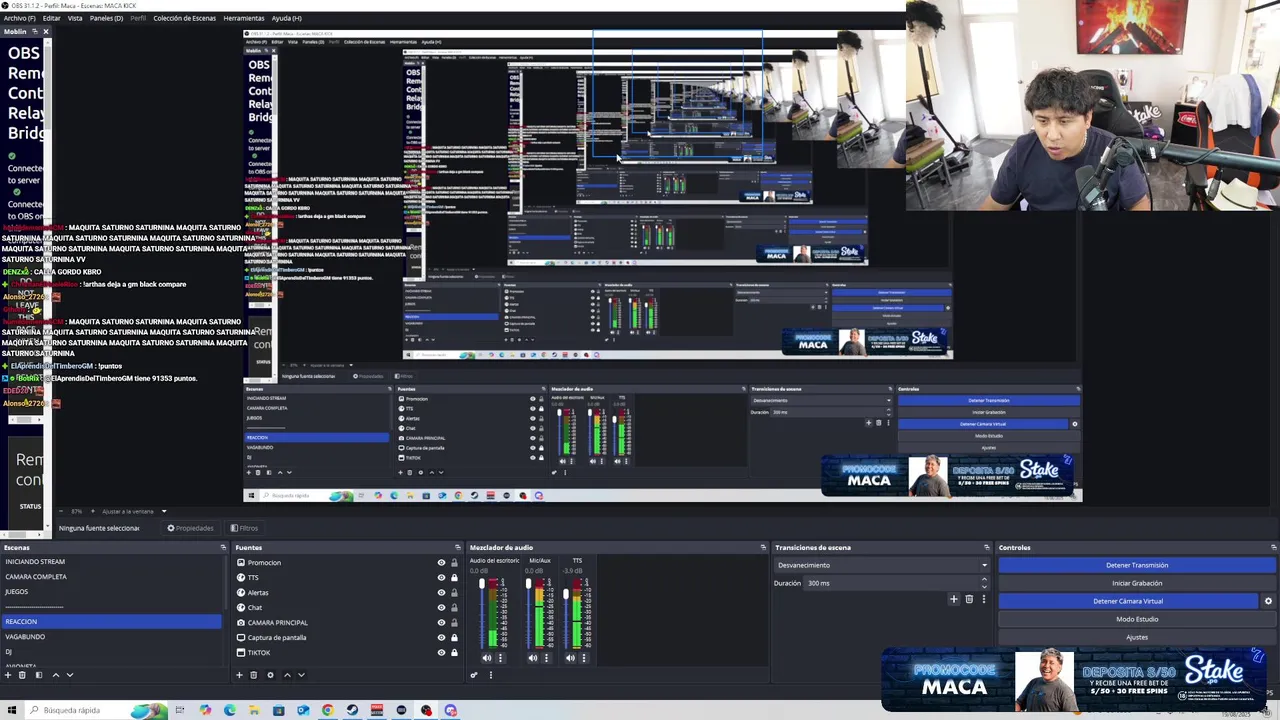The height and width of the screenshot is (720, 1280).
Task: Open Ajustes from Controles panel
Action: pos(1137,637)
